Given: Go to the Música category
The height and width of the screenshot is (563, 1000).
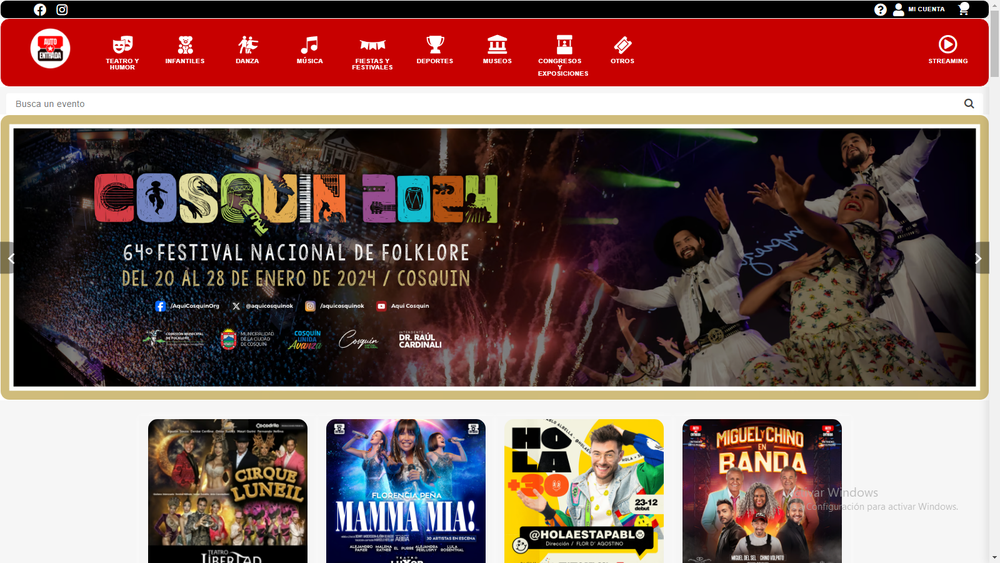Looking at the screenshot, I should 310,50.
